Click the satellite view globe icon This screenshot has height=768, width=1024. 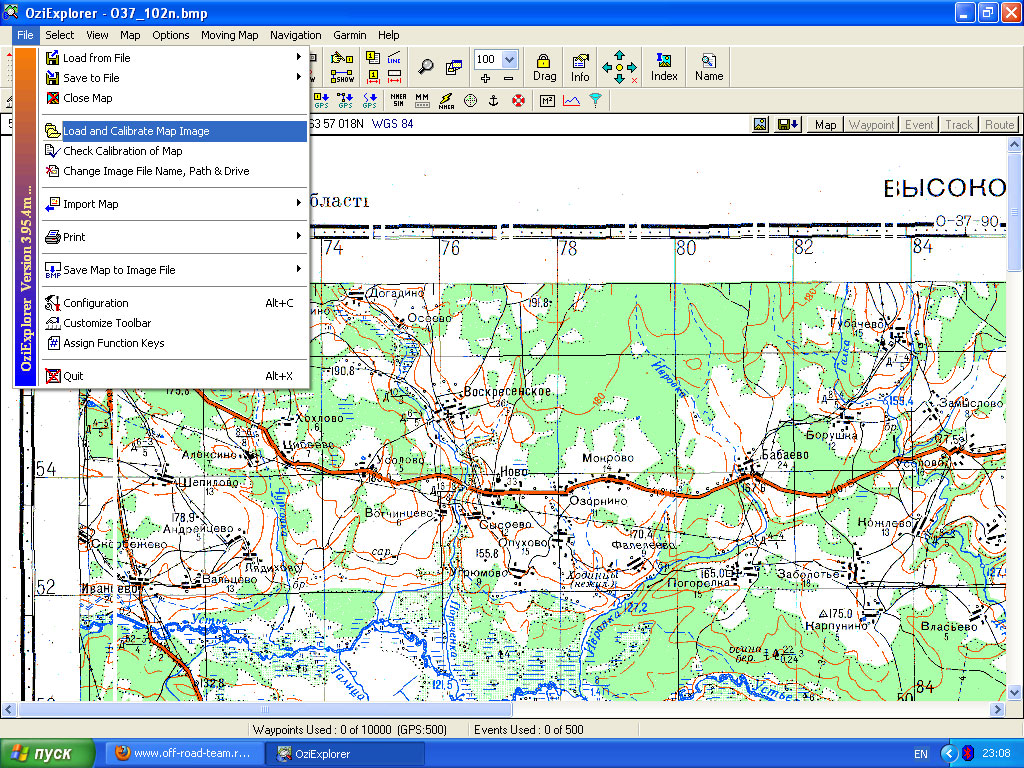[470, 101]
